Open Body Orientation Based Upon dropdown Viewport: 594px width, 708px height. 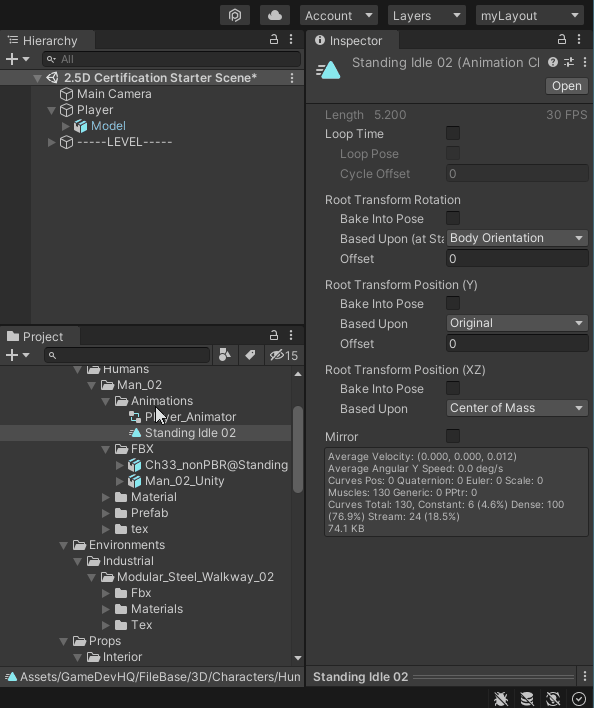[517, 238]
